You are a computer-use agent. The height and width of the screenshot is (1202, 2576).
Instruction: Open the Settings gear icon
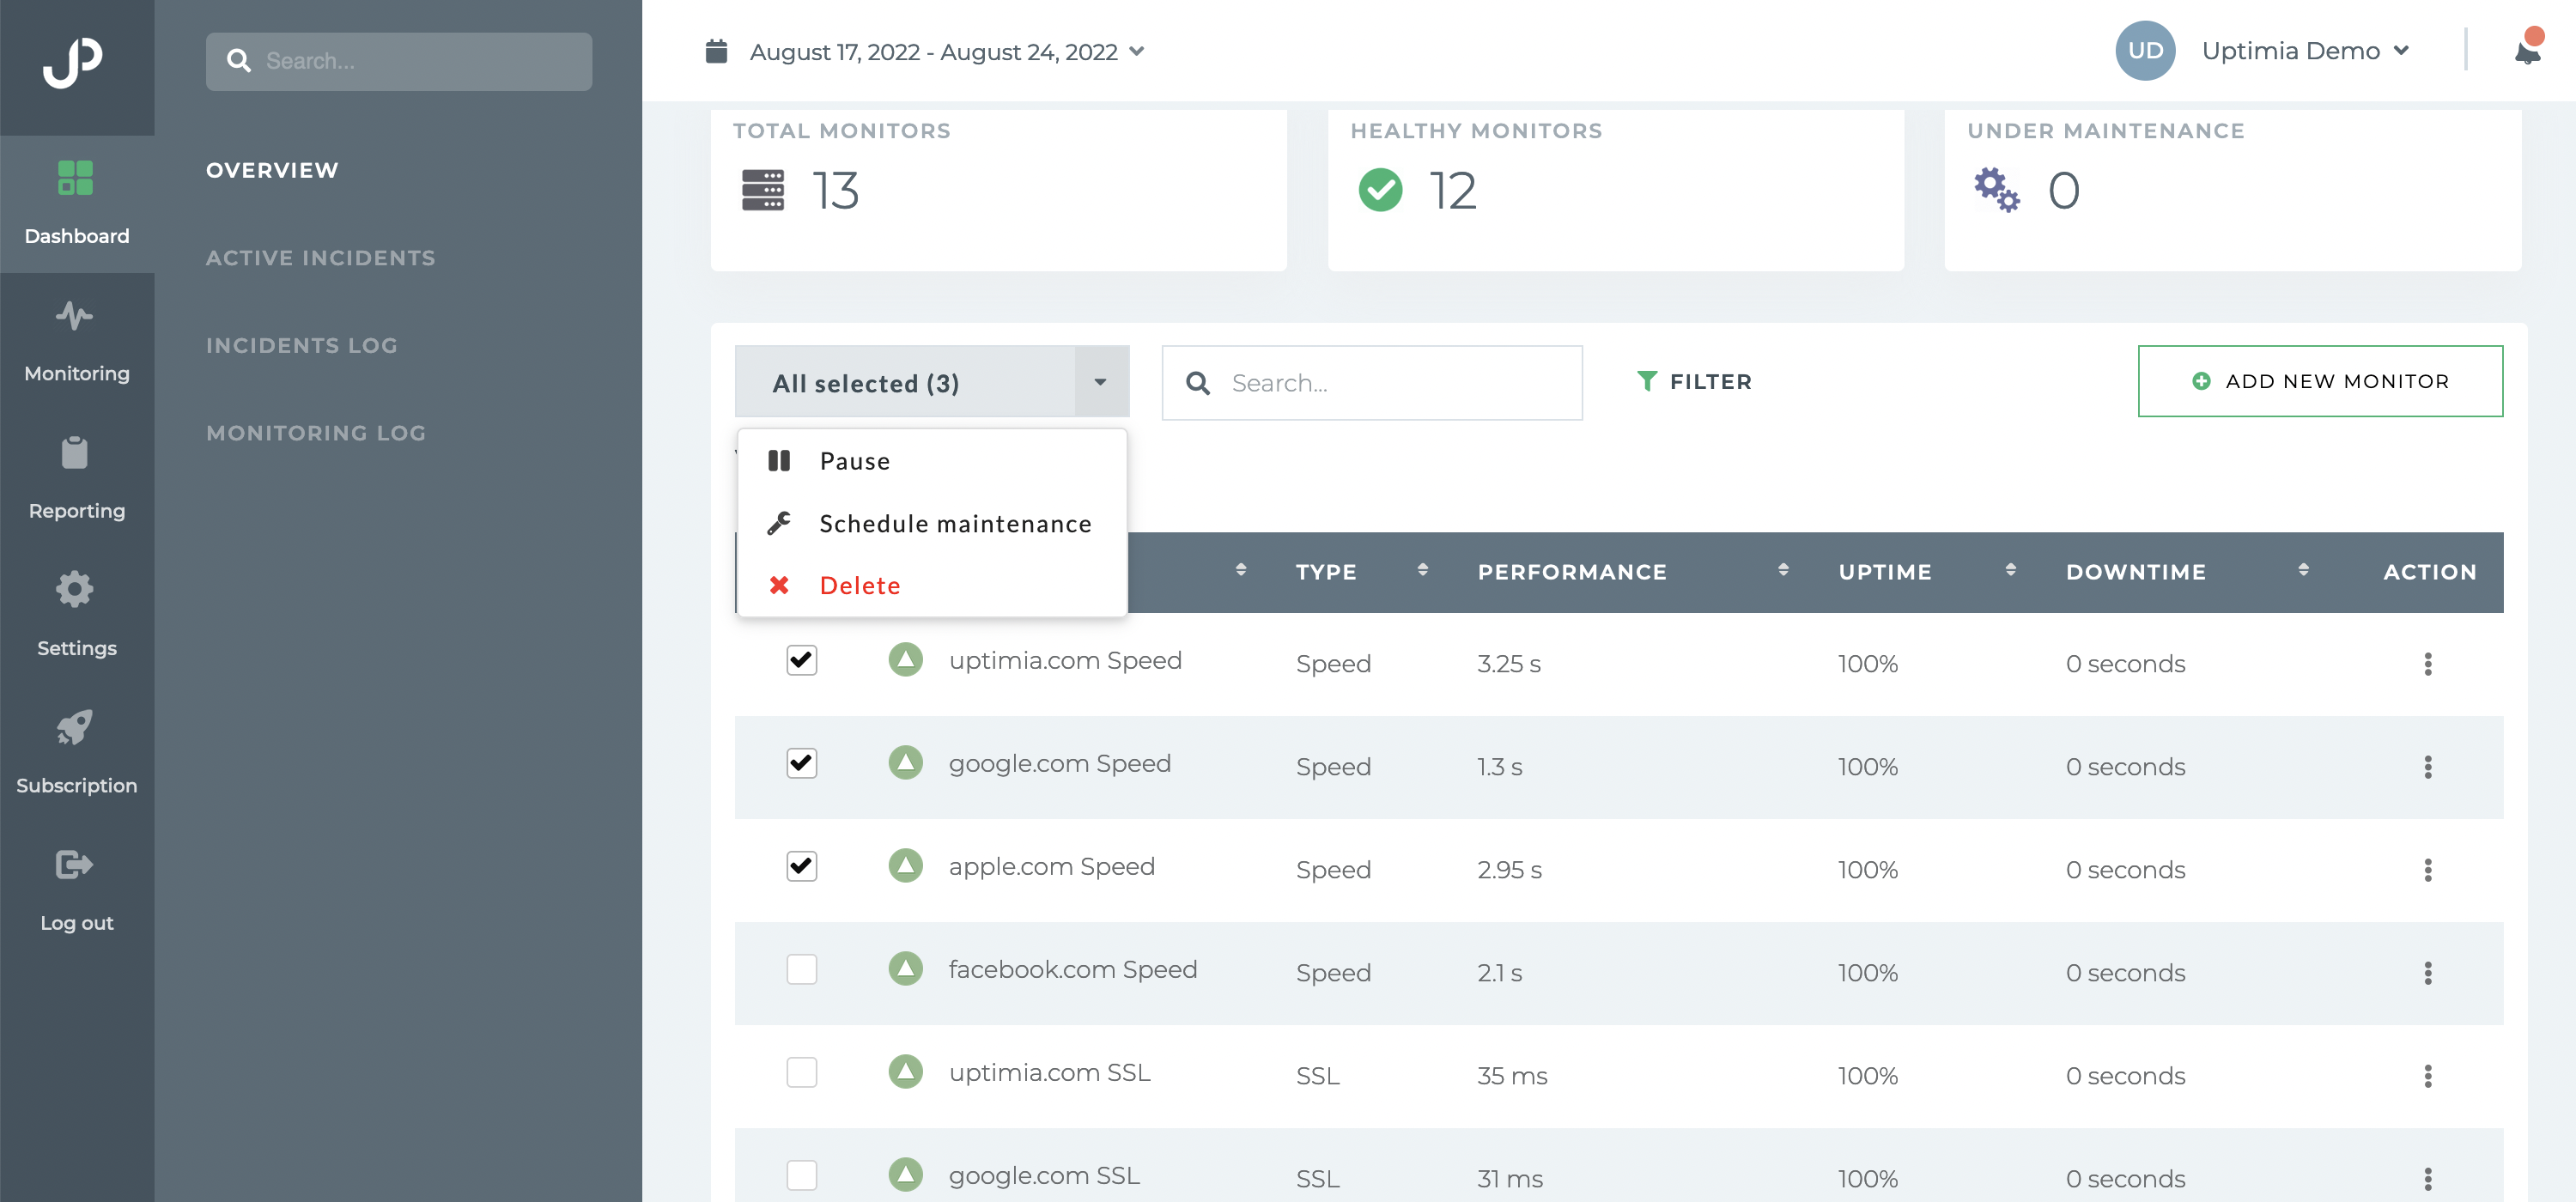point(75,589)
